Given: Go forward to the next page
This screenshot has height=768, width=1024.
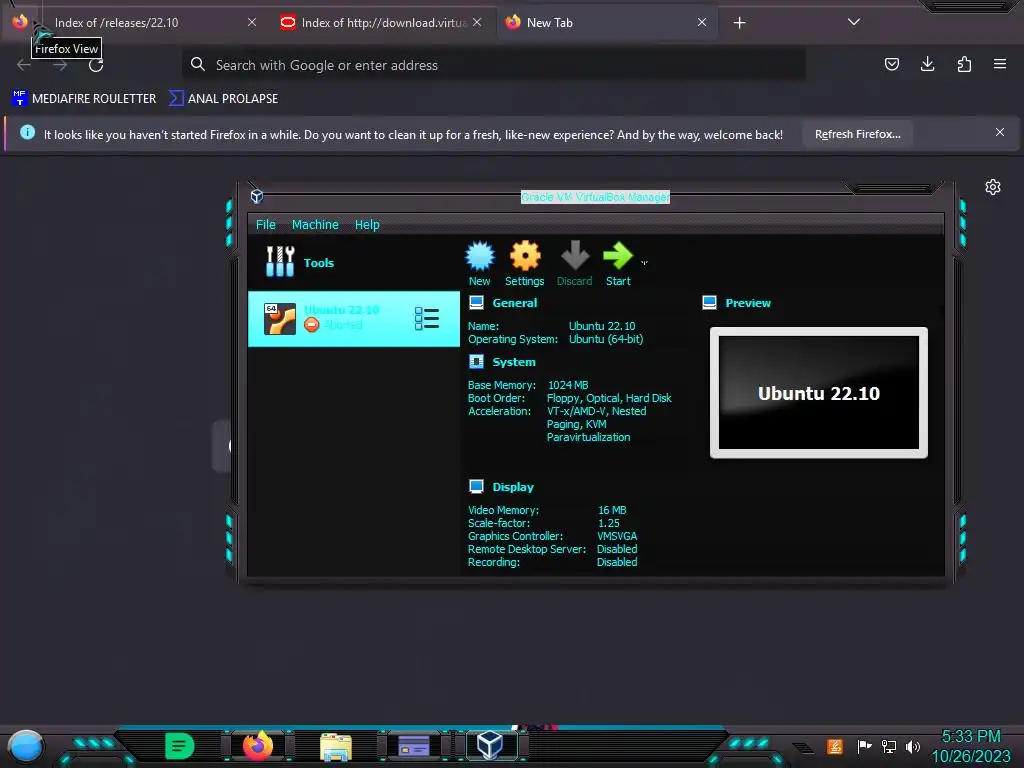Looking at the screenshot, I should (60, 65).
